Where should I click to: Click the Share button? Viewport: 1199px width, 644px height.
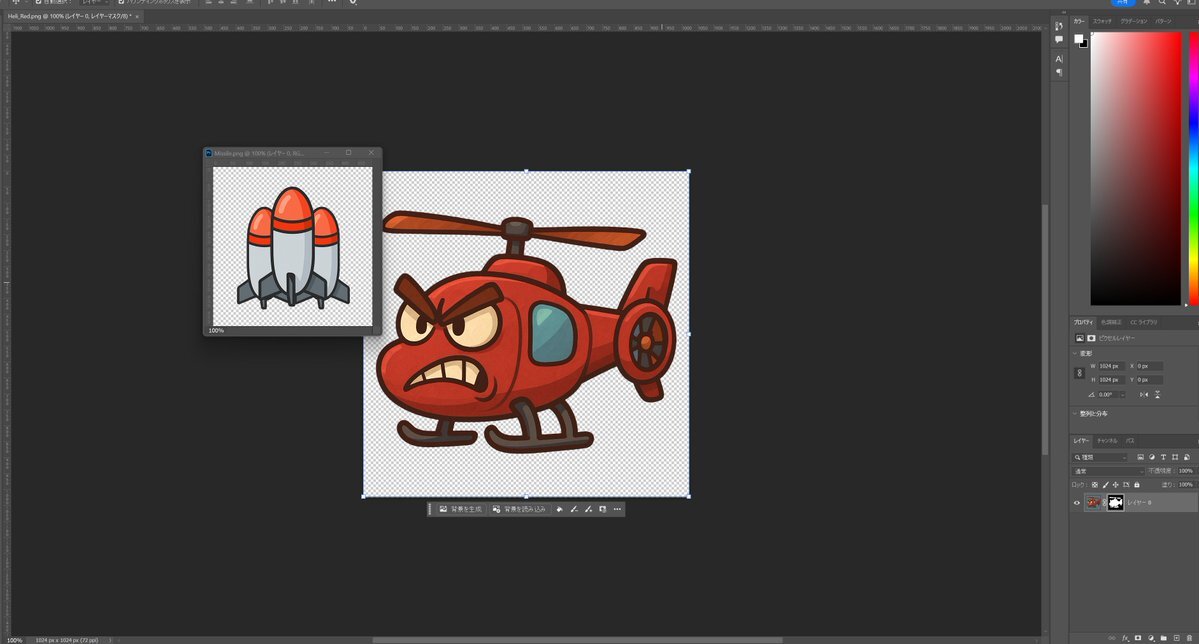tap(1123, 2)
